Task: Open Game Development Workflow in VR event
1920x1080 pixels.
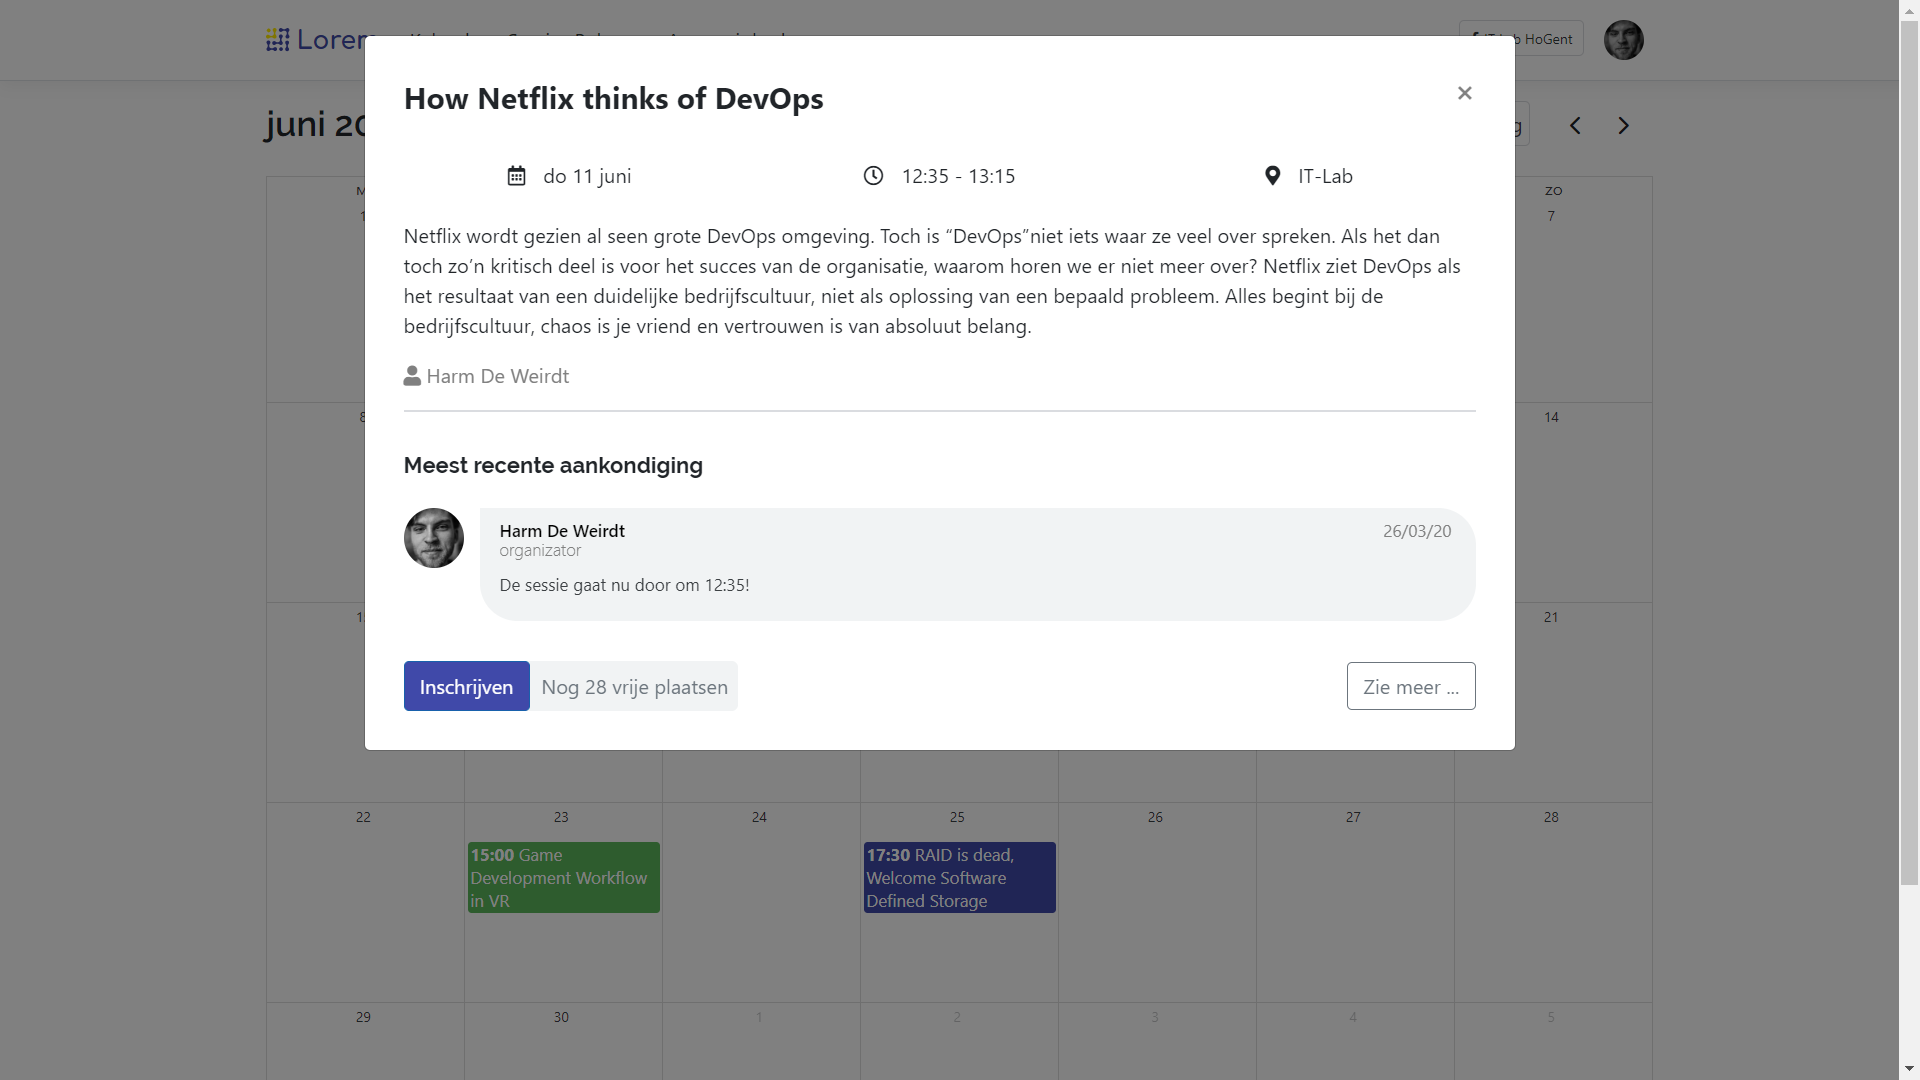Action: 563,878
